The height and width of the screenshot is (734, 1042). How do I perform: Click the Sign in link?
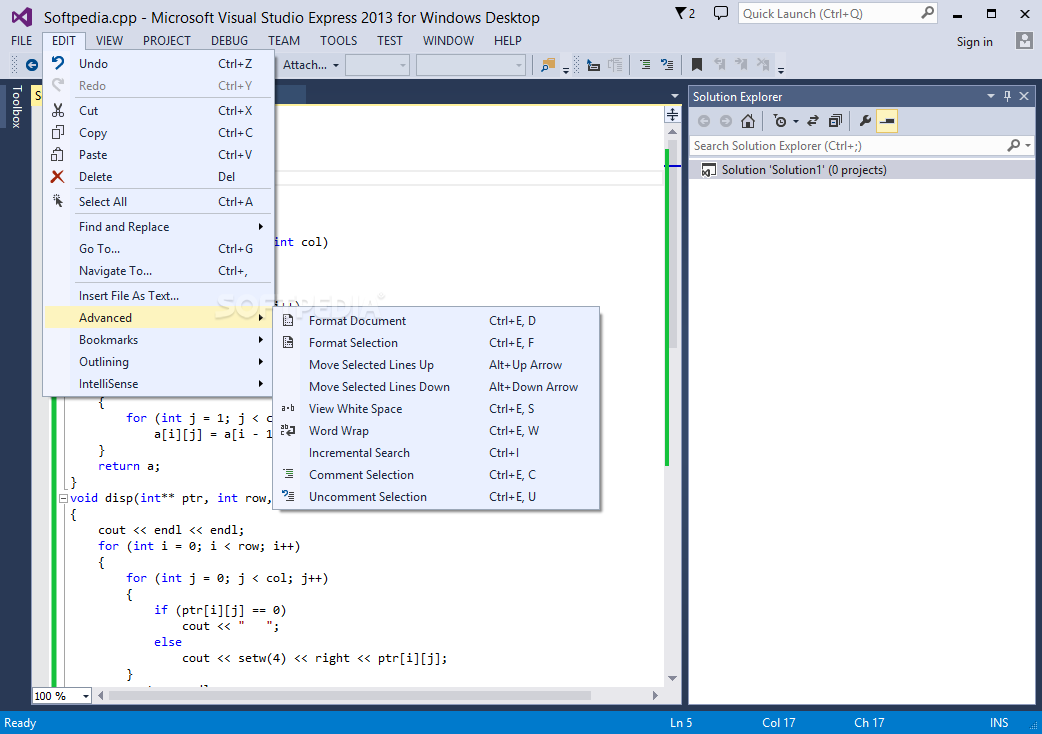click(974, 42)
